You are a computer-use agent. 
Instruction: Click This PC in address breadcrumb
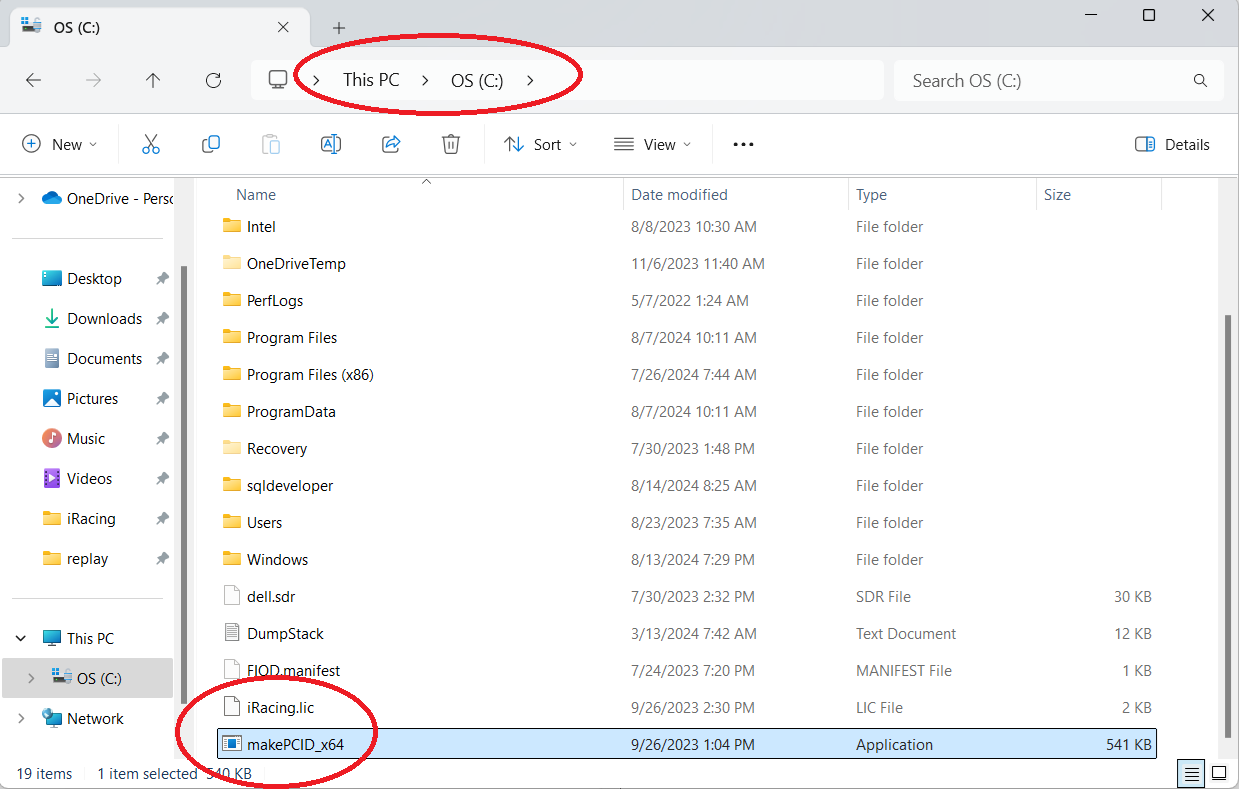click(371, 80)
